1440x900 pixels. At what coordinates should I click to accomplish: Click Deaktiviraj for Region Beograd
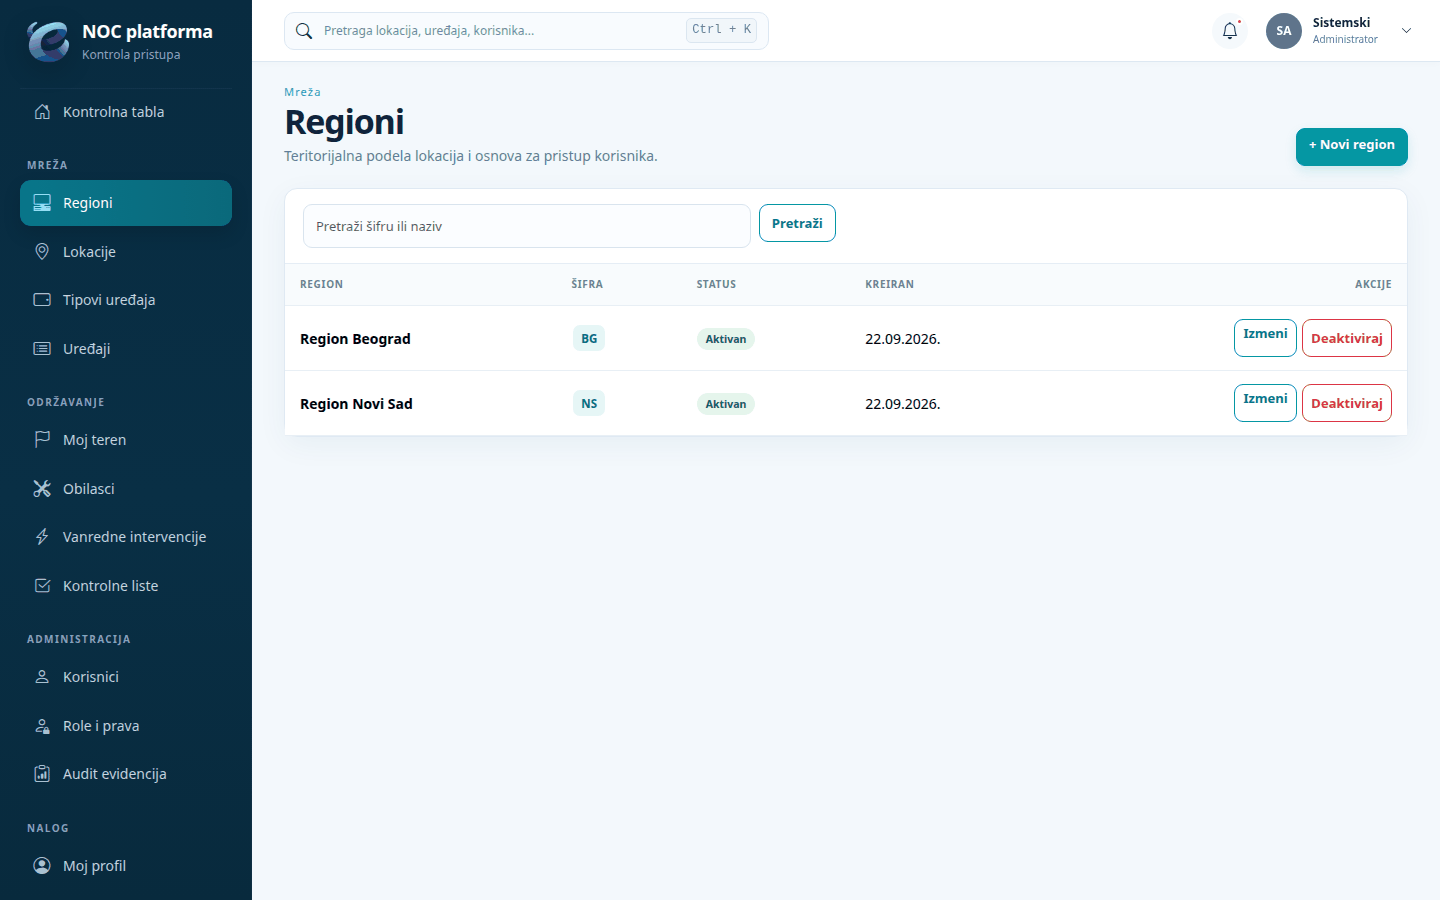click(x=1347, y=338)
